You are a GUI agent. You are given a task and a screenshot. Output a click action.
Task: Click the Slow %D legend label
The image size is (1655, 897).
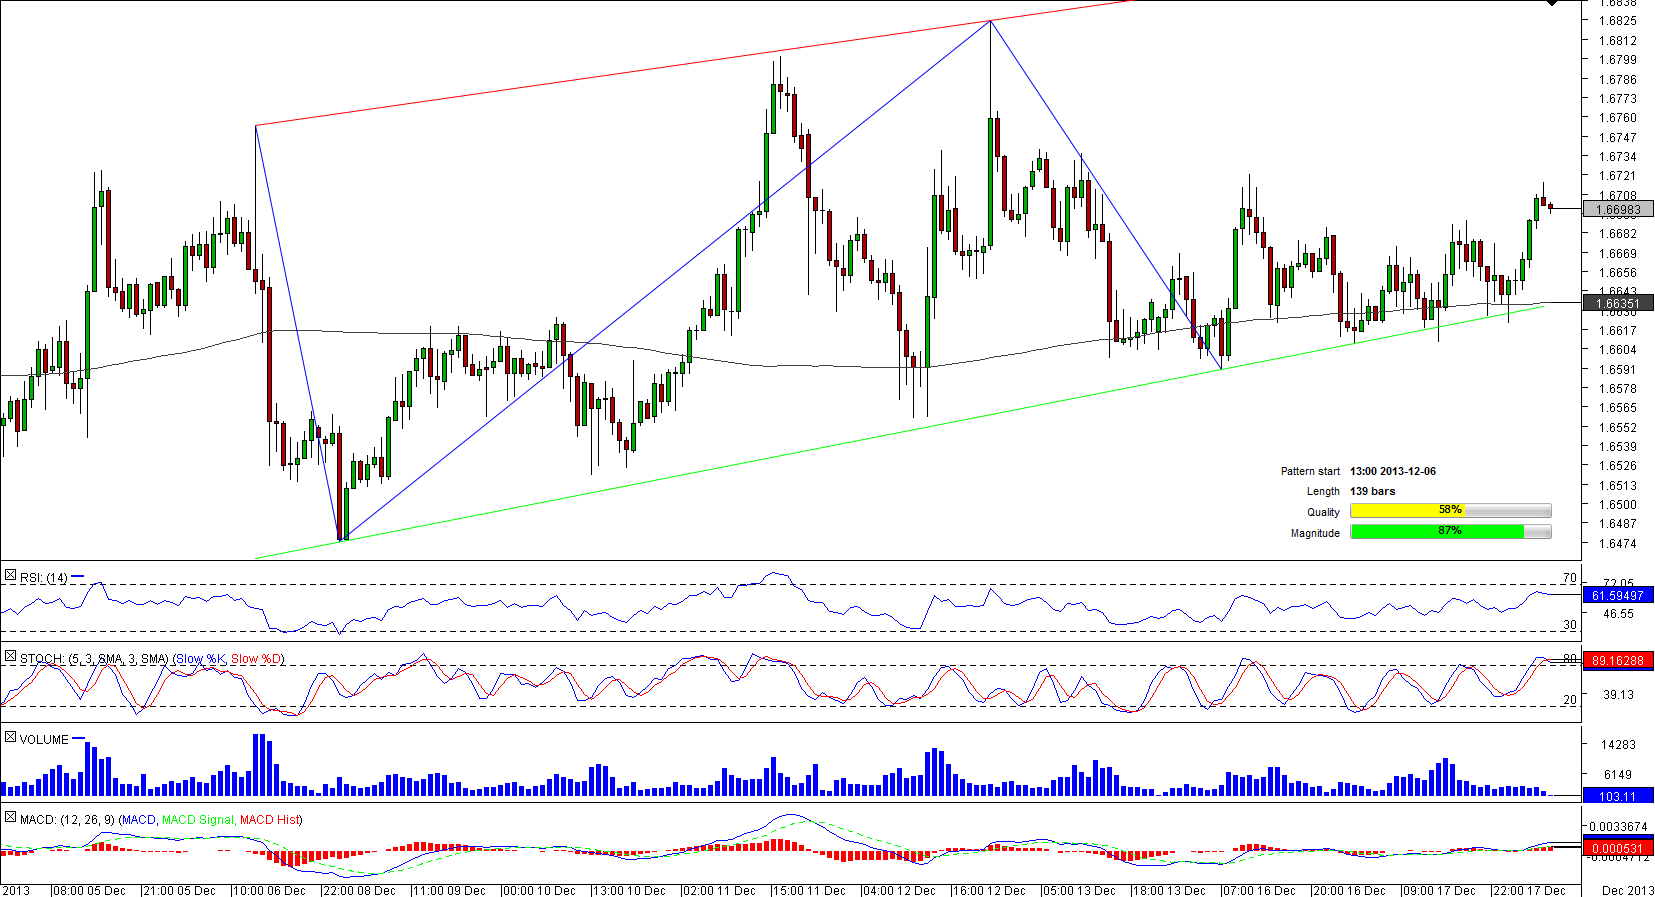pos(256,659)
